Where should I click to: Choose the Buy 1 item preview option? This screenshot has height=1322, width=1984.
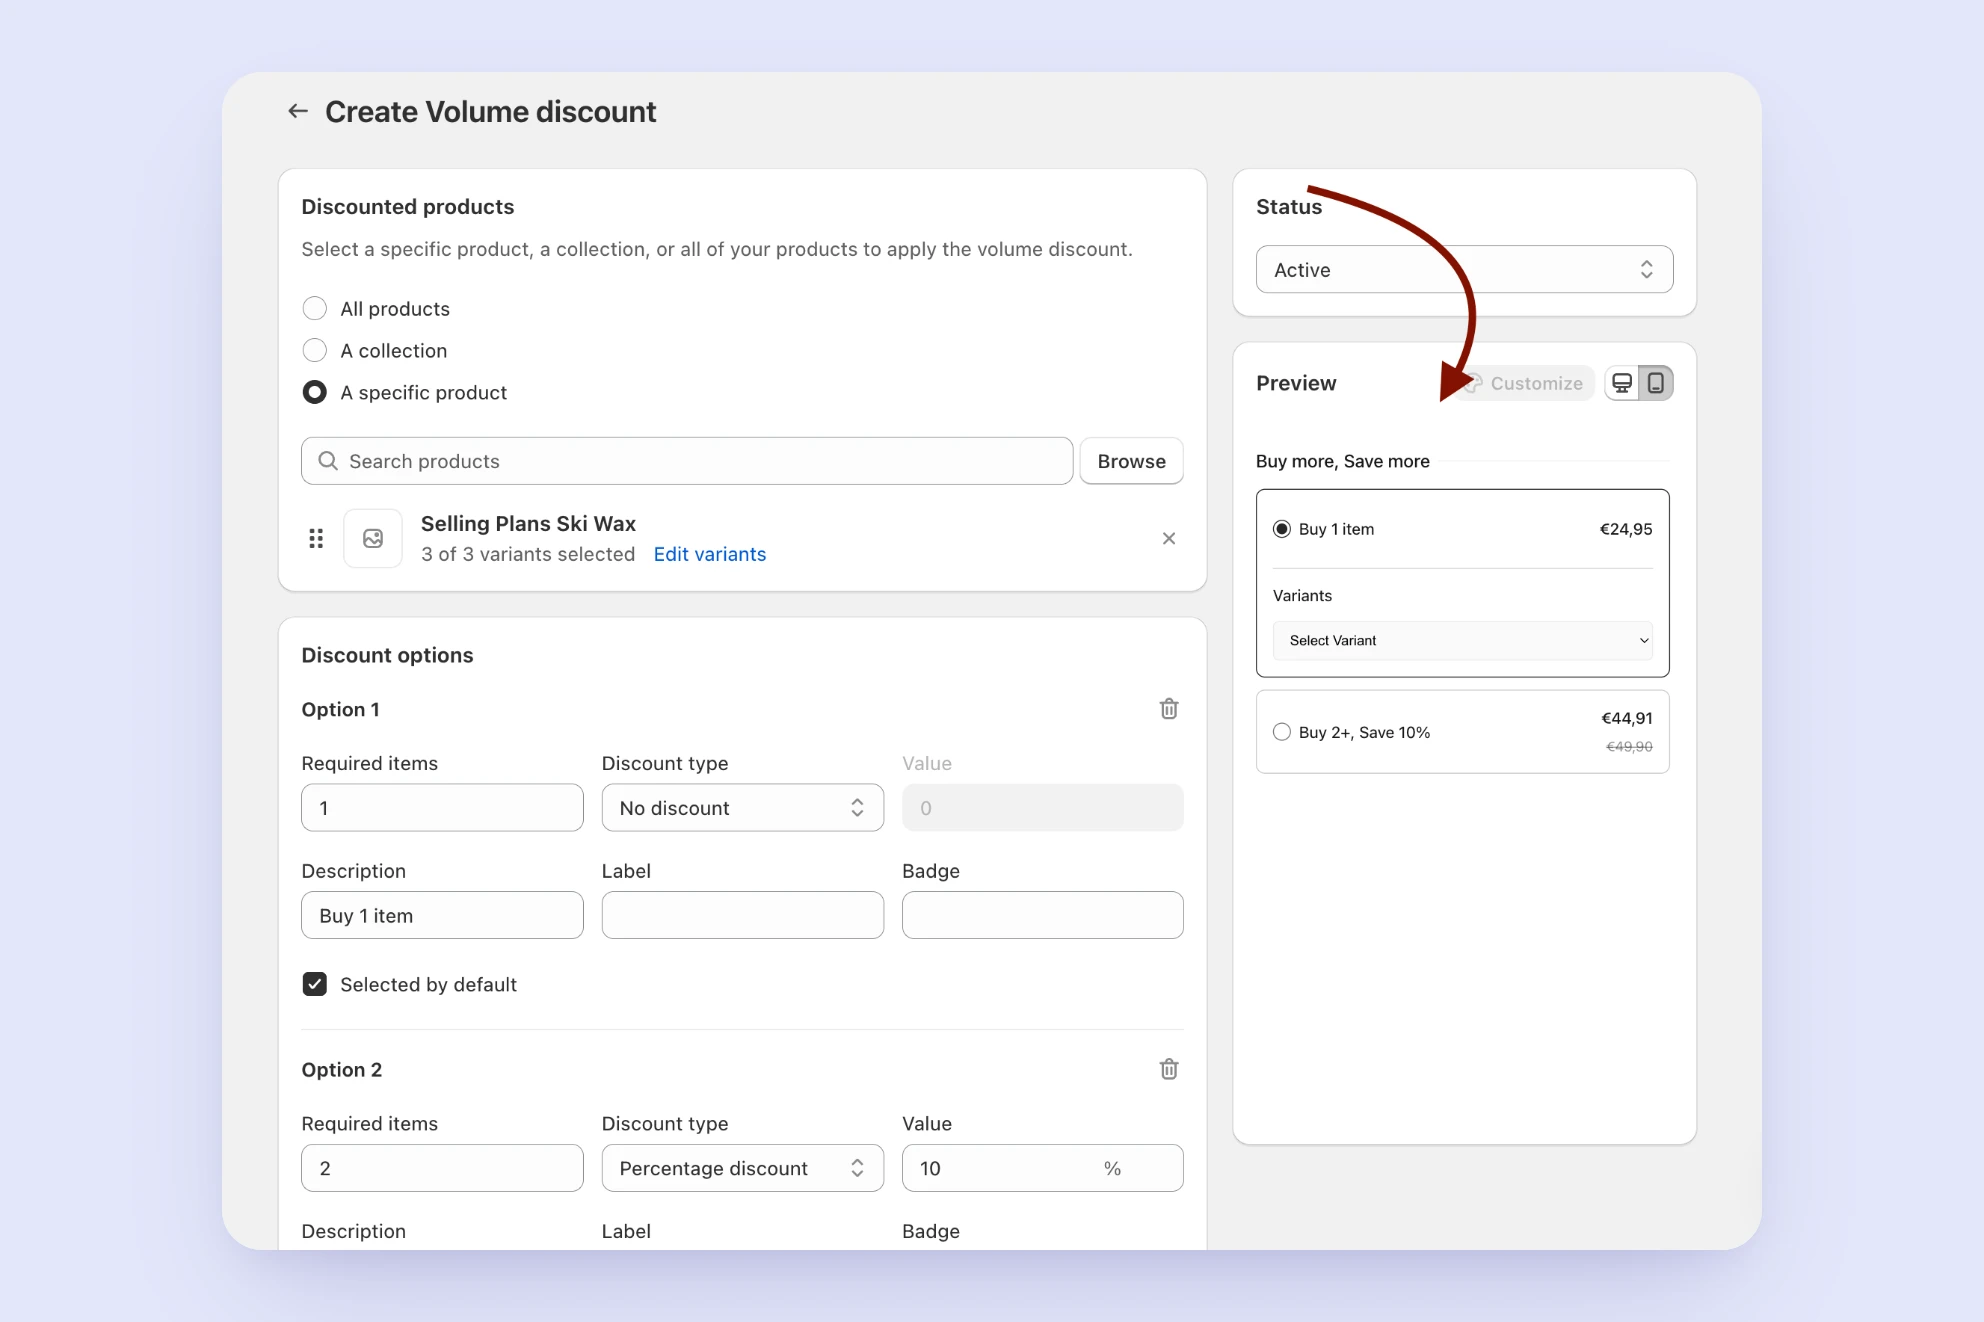pos(1282,529)
